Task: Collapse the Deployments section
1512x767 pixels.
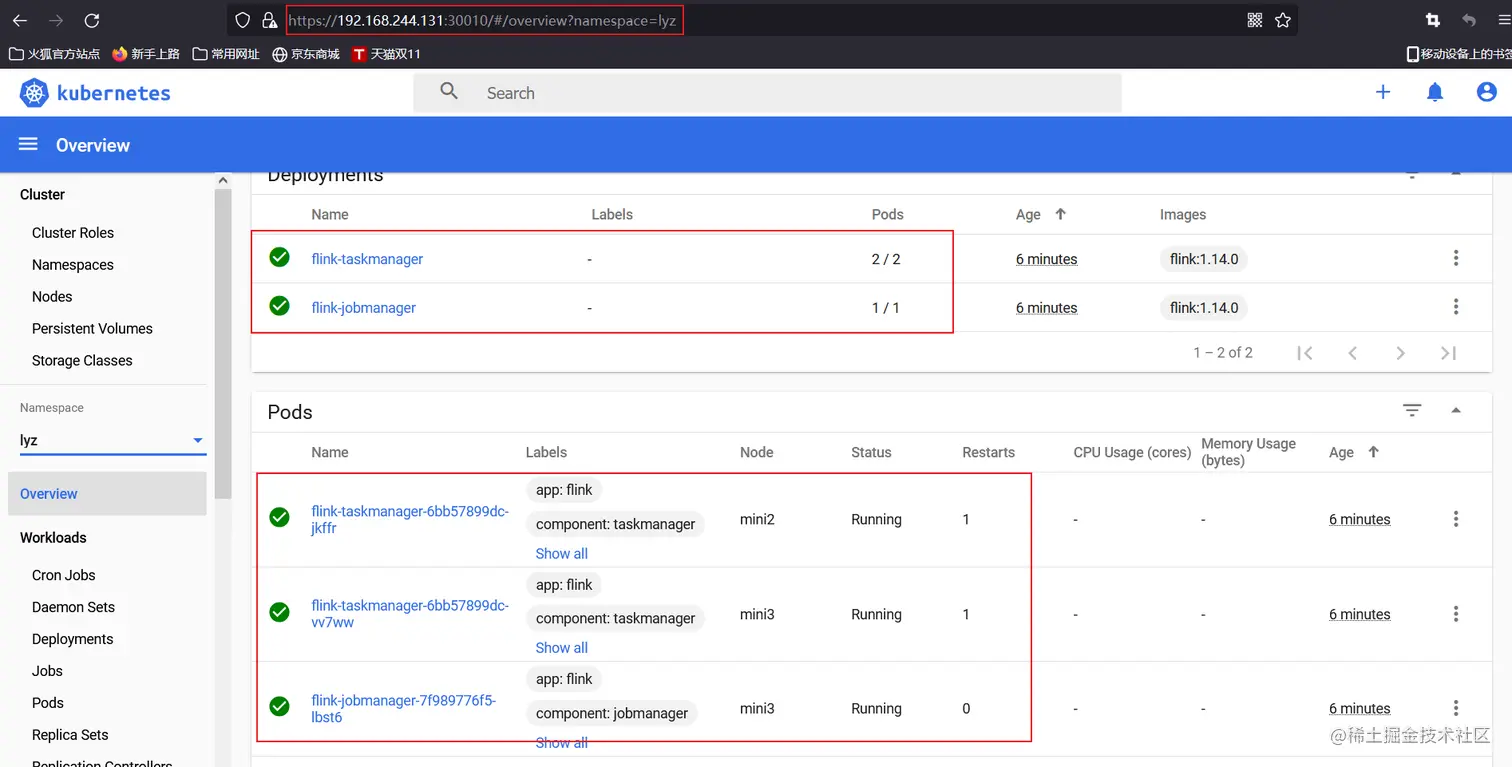Action: 1456,173
